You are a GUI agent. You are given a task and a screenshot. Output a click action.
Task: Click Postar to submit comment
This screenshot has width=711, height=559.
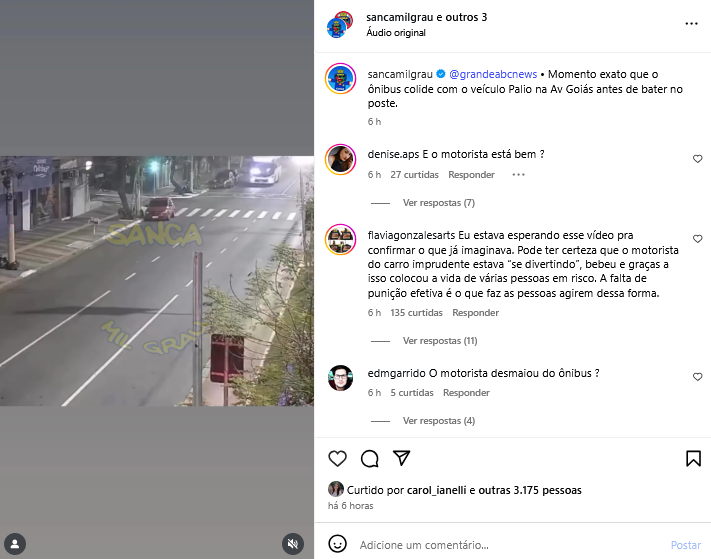[686, 545]
